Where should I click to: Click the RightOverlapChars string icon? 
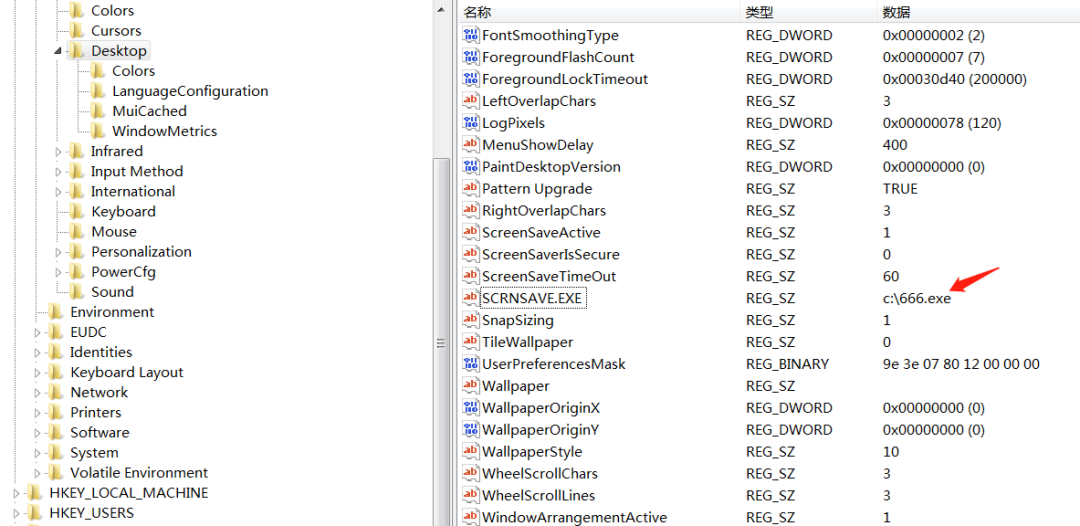(x=471, y=211)
